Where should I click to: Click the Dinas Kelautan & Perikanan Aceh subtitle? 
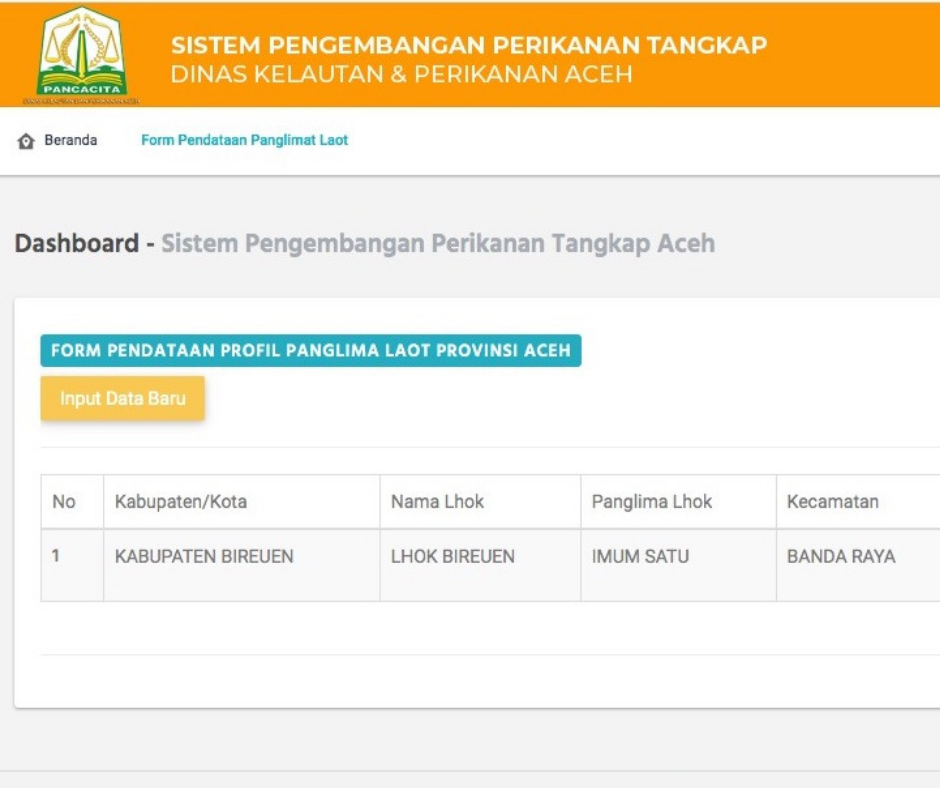coord(401,75)
